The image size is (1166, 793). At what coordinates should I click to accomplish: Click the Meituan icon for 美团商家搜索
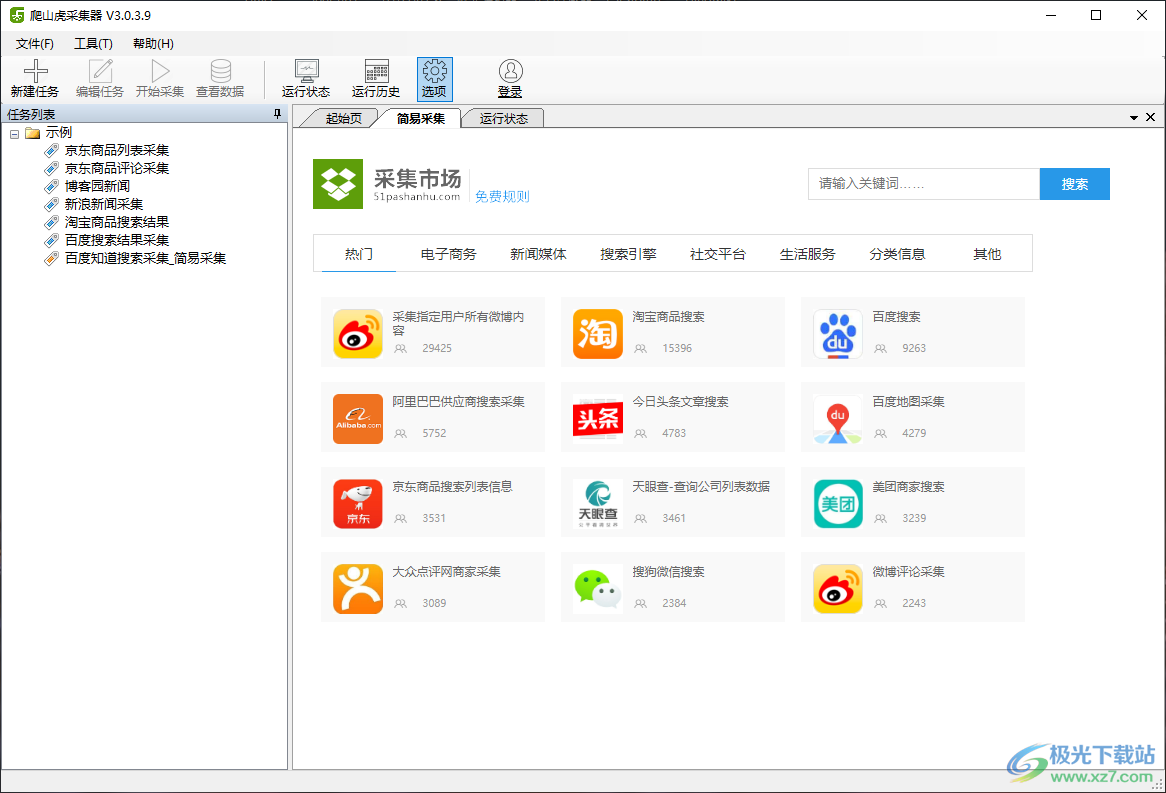pyautogui.click(x=838, y=504)
